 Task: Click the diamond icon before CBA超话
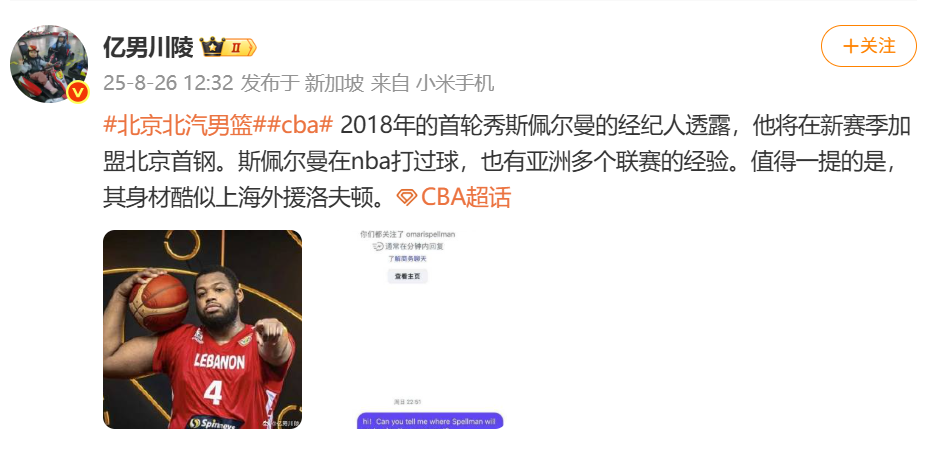406,197
